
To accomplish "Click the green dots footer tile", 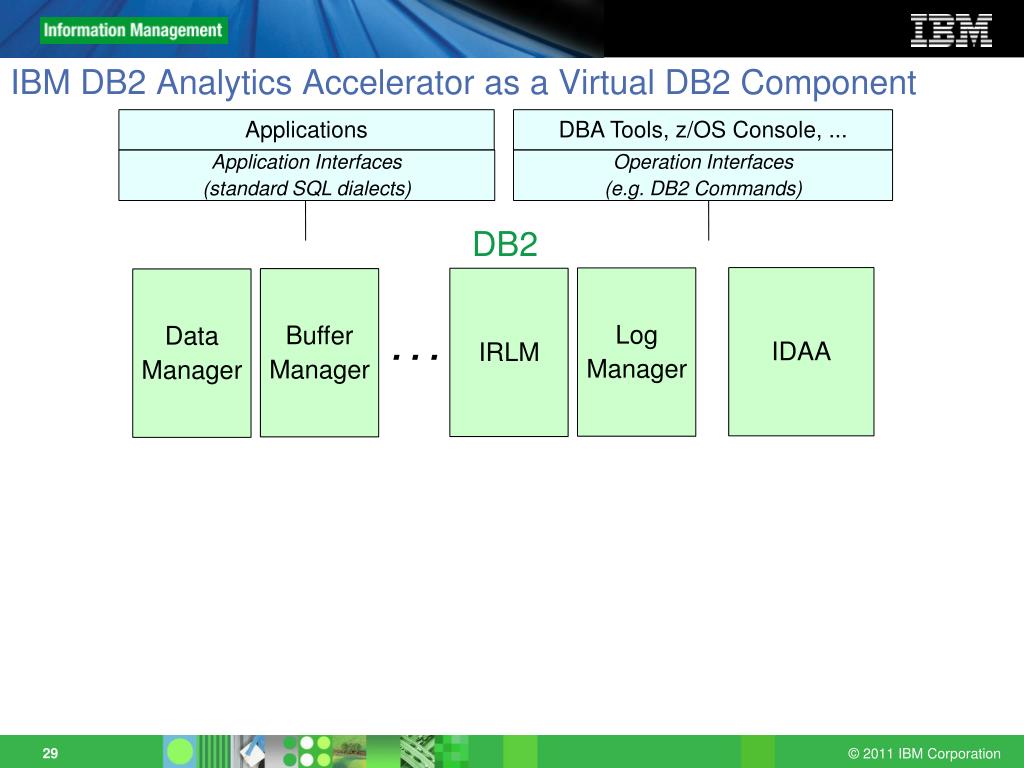I will tap(307, 752).
